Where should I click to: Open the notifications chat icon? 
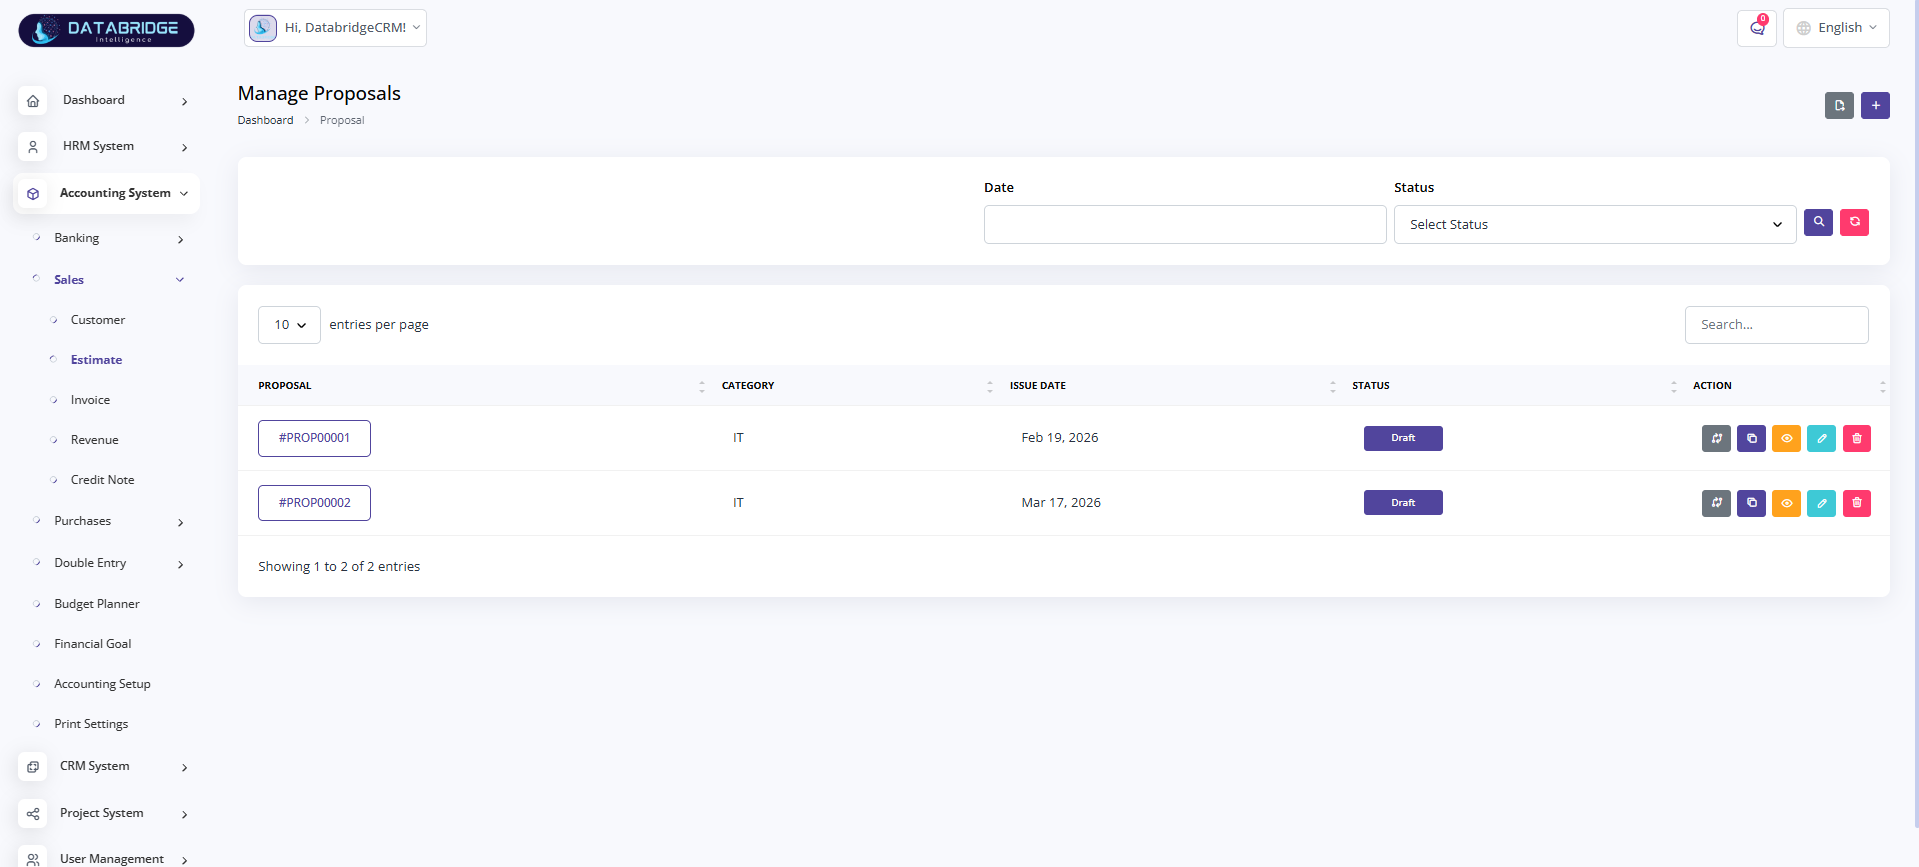click(x=1757, y=28)
